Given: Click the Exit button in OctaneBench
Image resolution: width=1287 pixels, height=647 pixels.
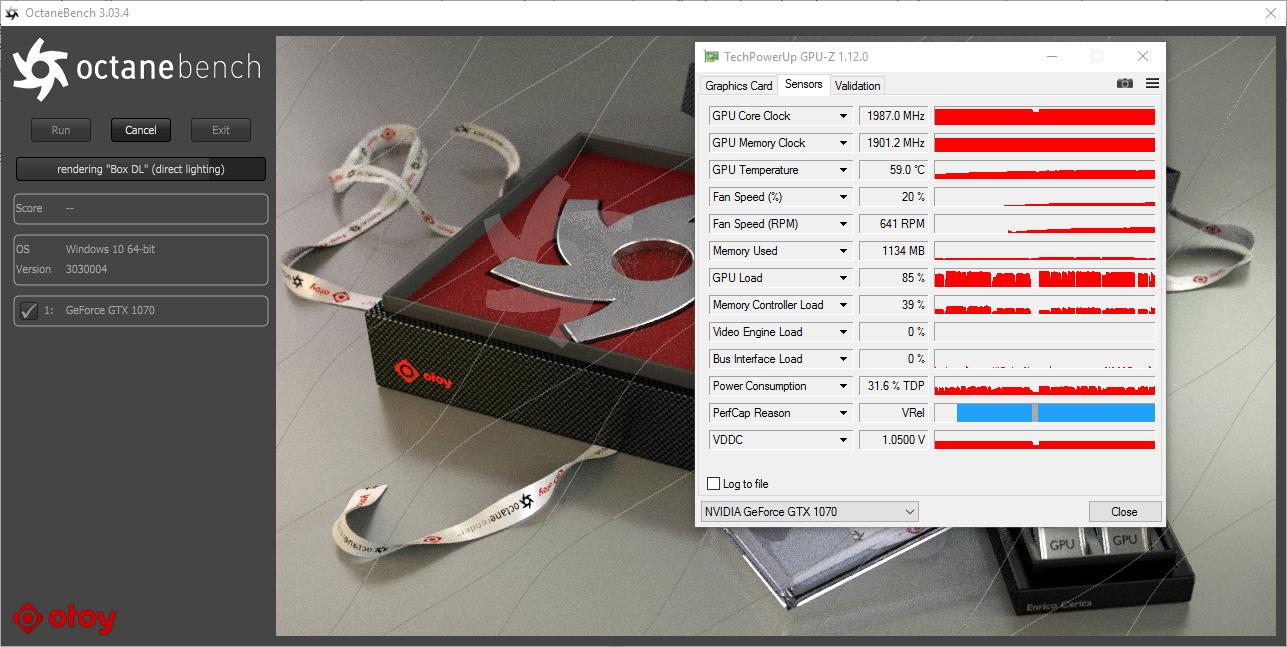Looking at the screenshot, I should [221, 130].
